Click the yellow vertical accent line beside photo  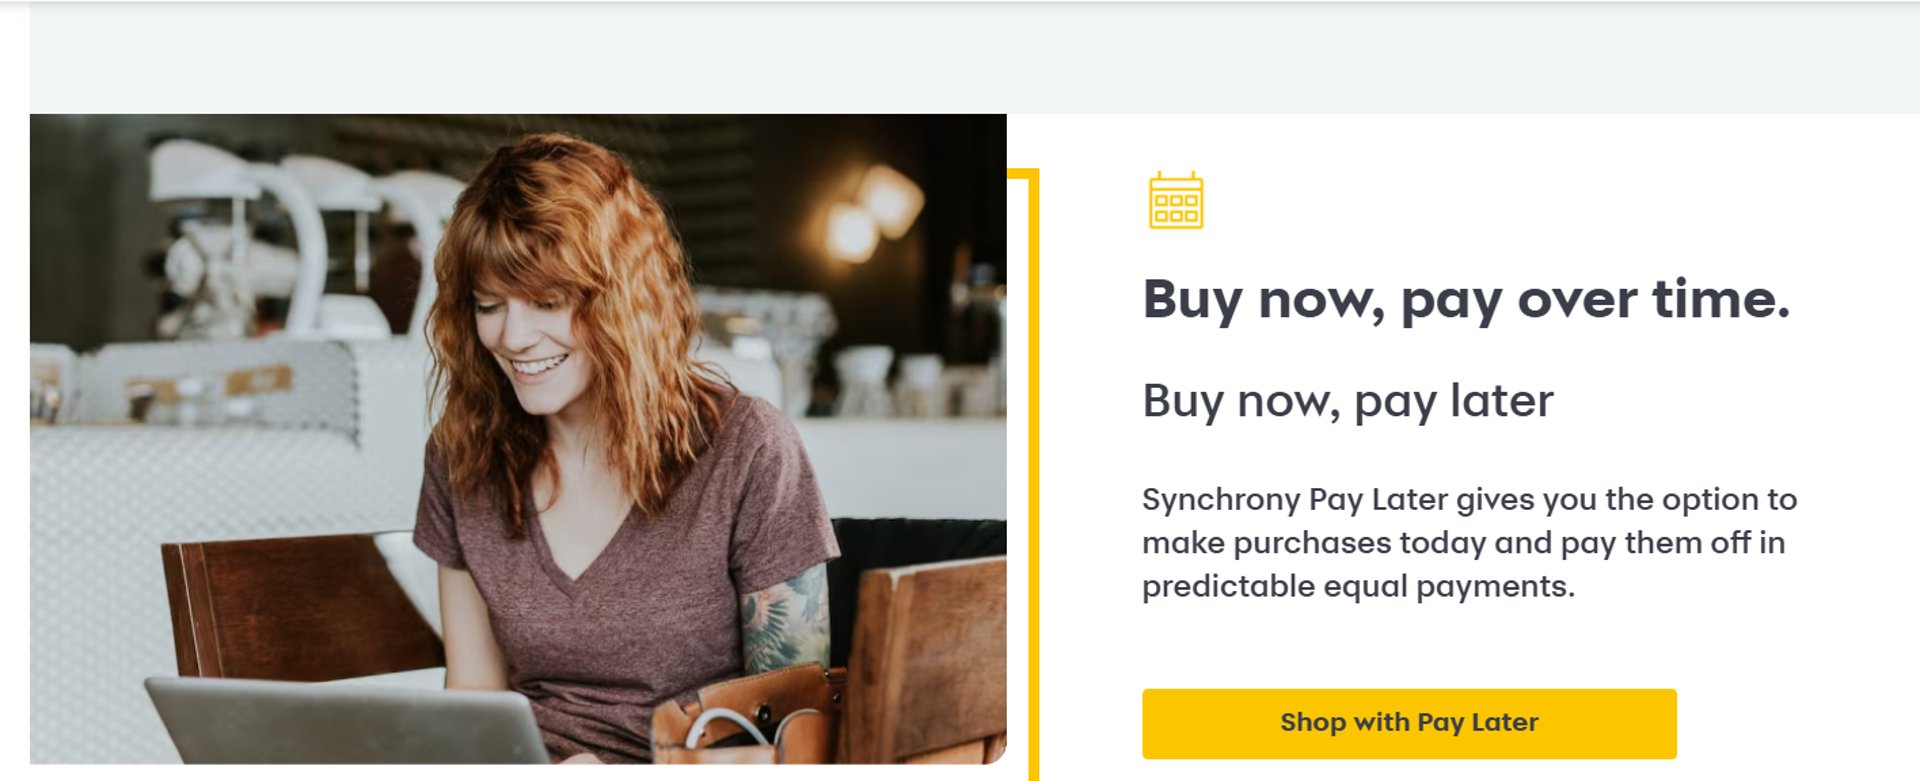[x=1033, y=475]
